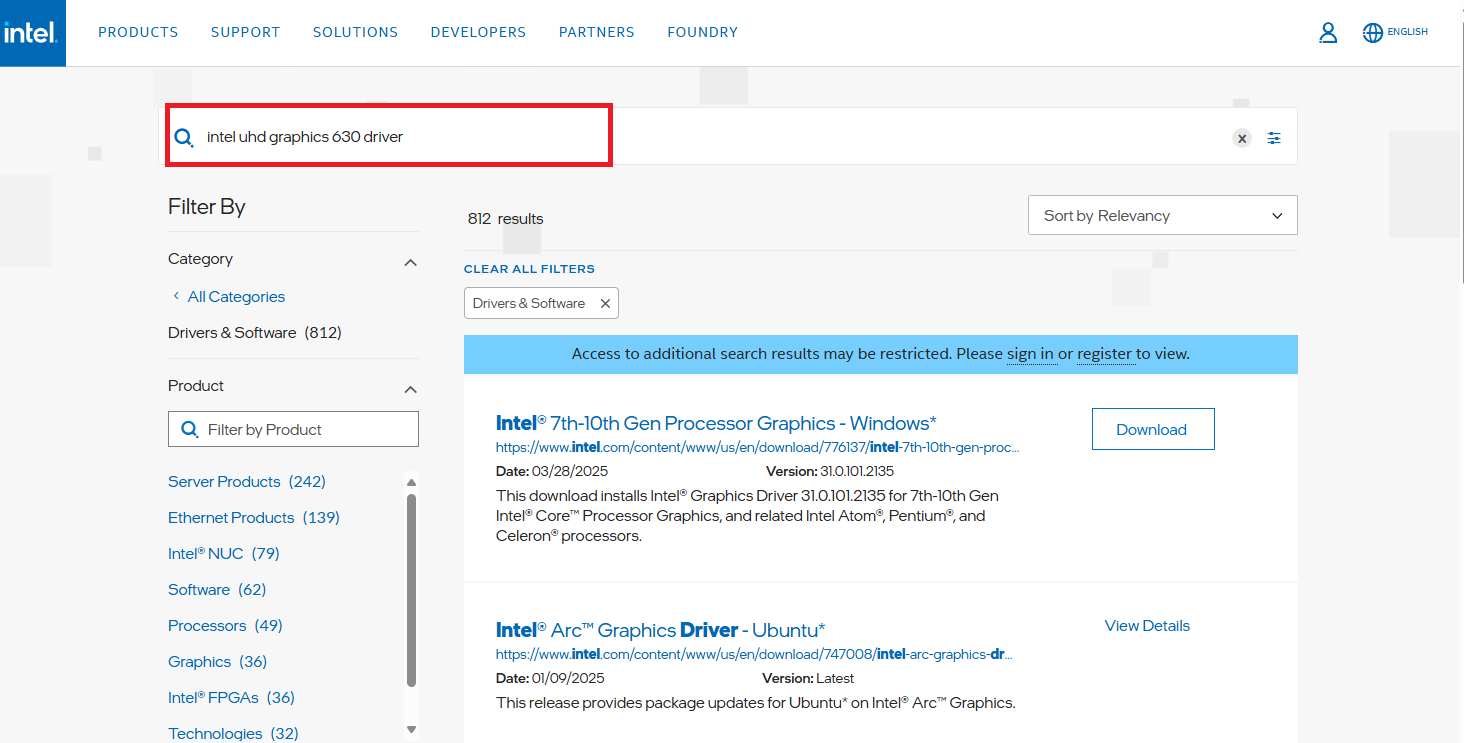View details for Arc Graphics Driver Ubuntu
Image resolution: width=1464 pixels, height=743 pixels.
point(1147,626)
